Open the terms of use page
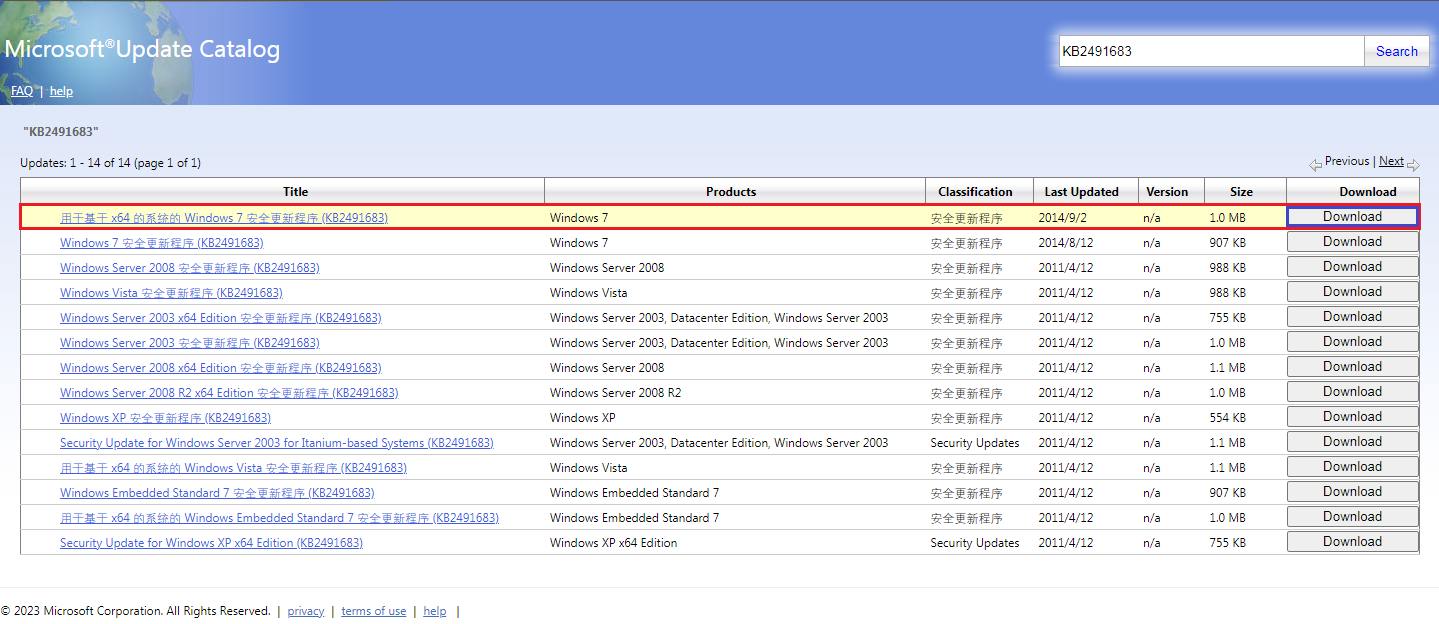The width and height of the screenshot is (1439, 624). tap(373, 610)
